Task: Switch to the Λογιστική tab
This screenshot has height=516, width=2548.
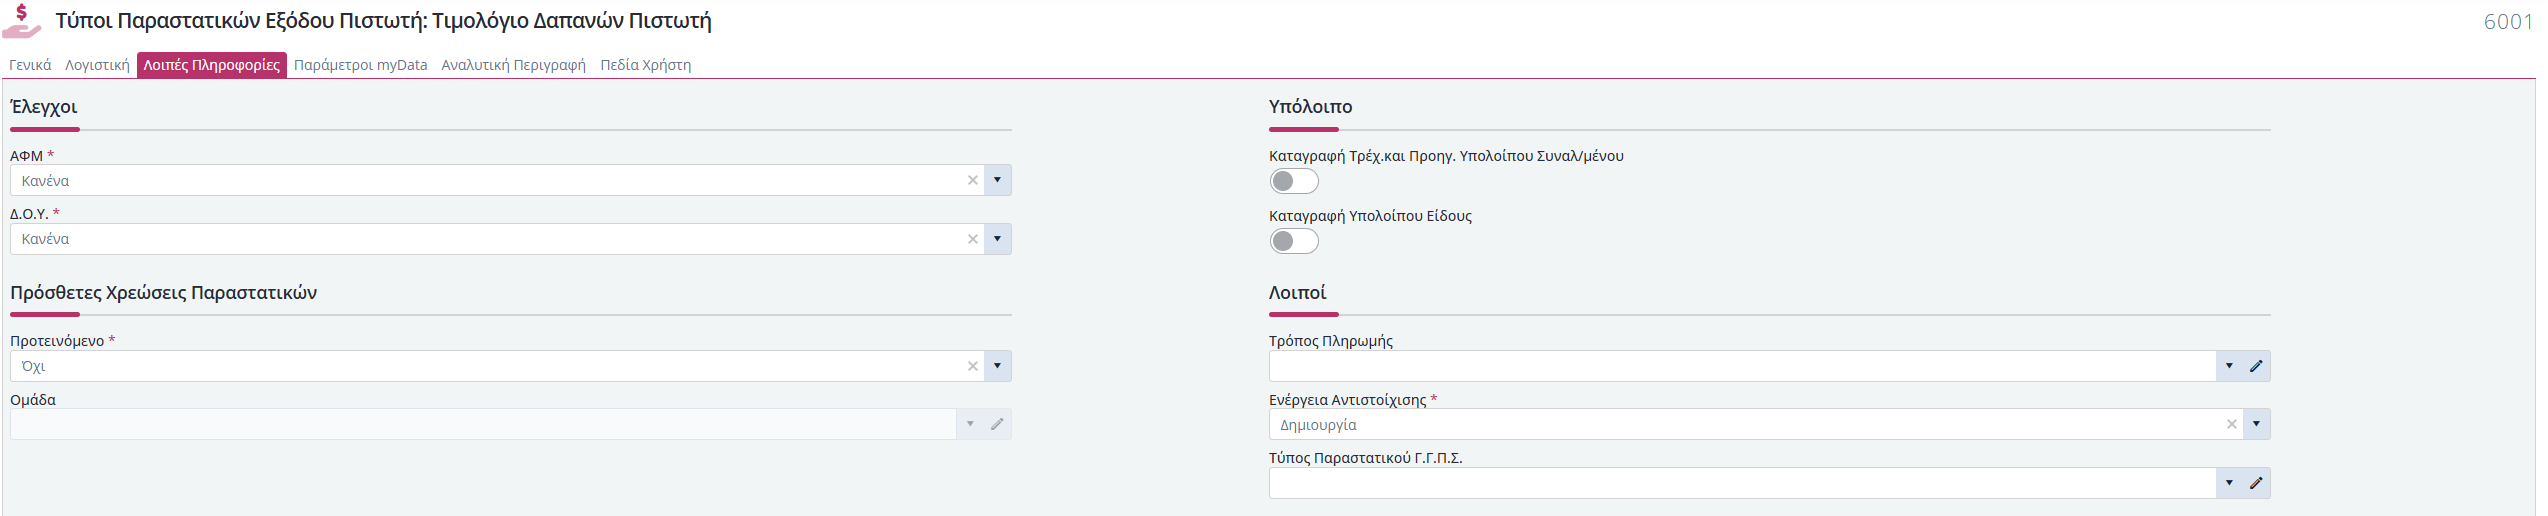Action: (97, 65)
